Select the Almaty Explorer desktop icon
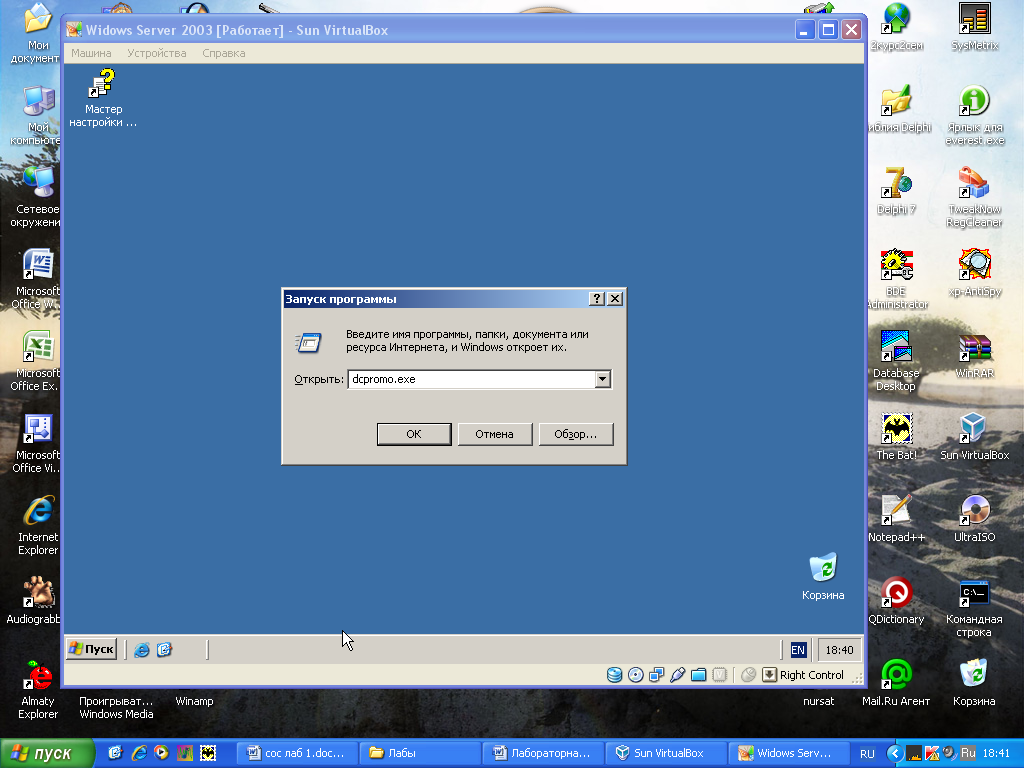The height and width of the screenshot is (768, 1024). 38,690
